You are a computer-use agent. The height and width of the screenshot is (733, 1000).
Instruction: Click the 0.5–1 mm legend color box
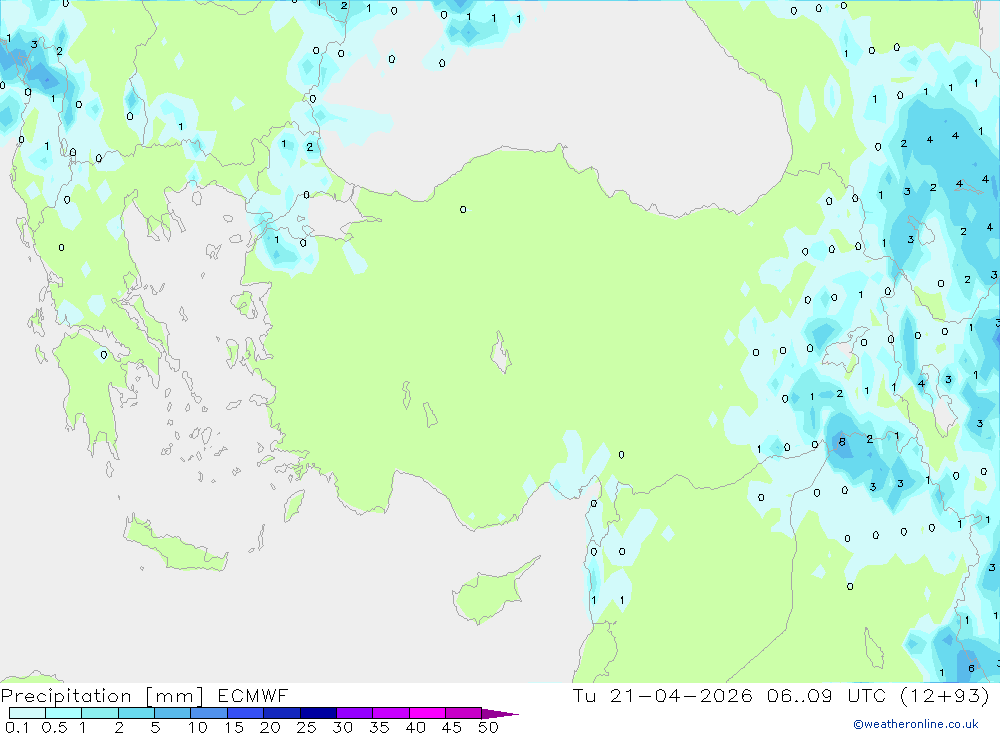63,713
